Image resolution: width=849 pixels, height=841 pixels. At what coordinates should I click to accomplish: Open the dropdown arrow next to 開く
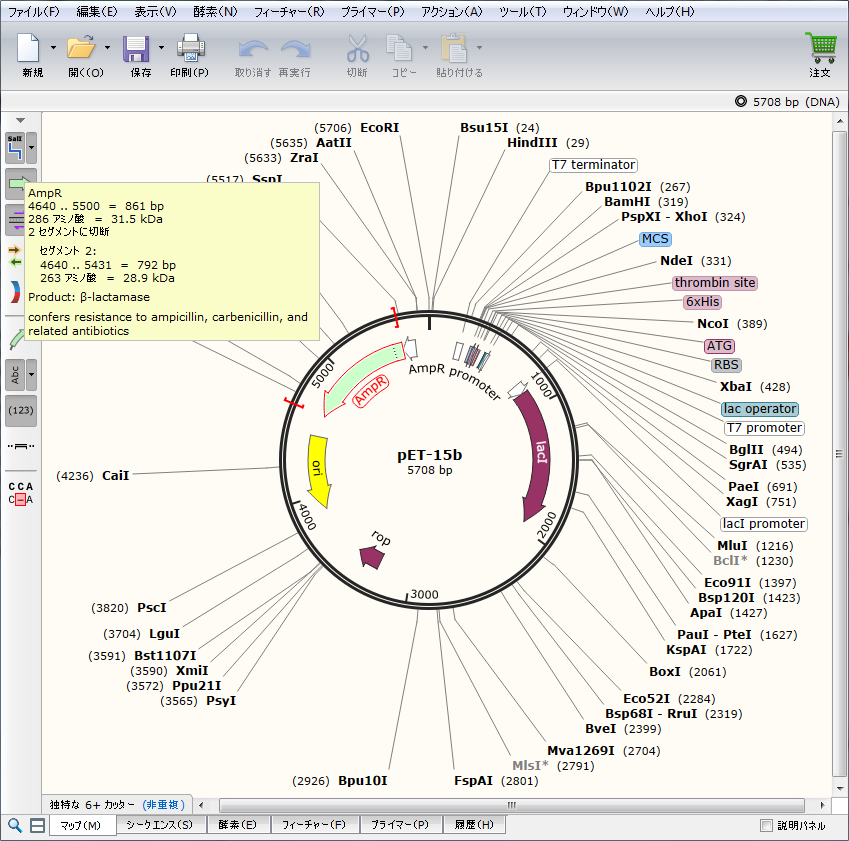(x=107, y=48)
